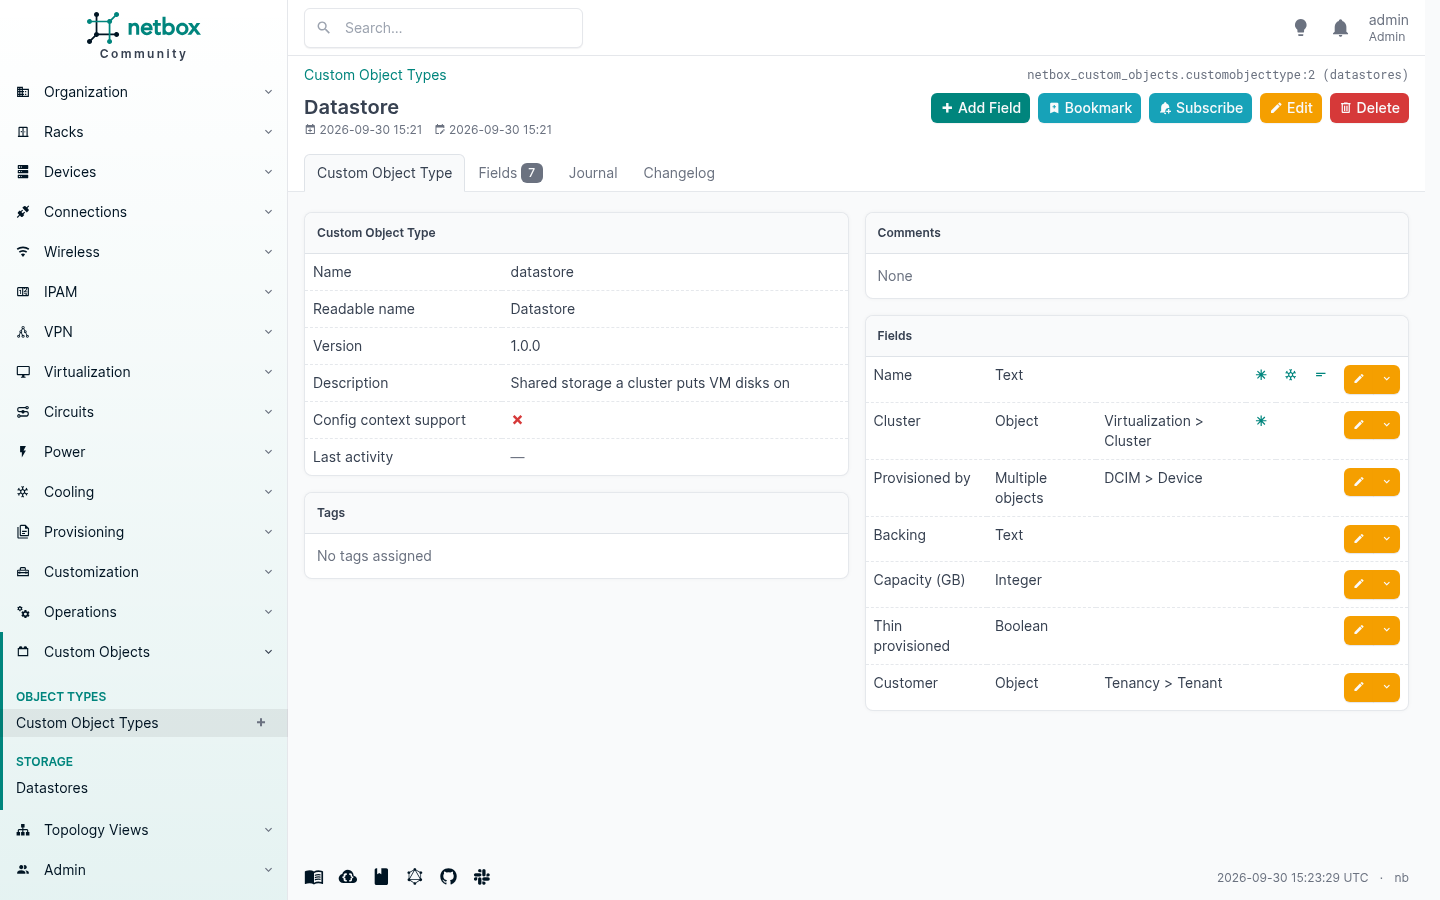Click the plus icon beside Custom Object Types

point(261,722)
